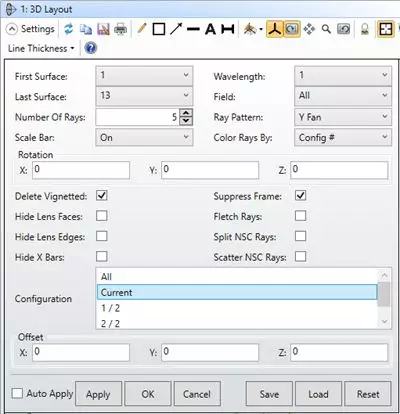Select the rectangle annotation tool

tap(159, 29)
